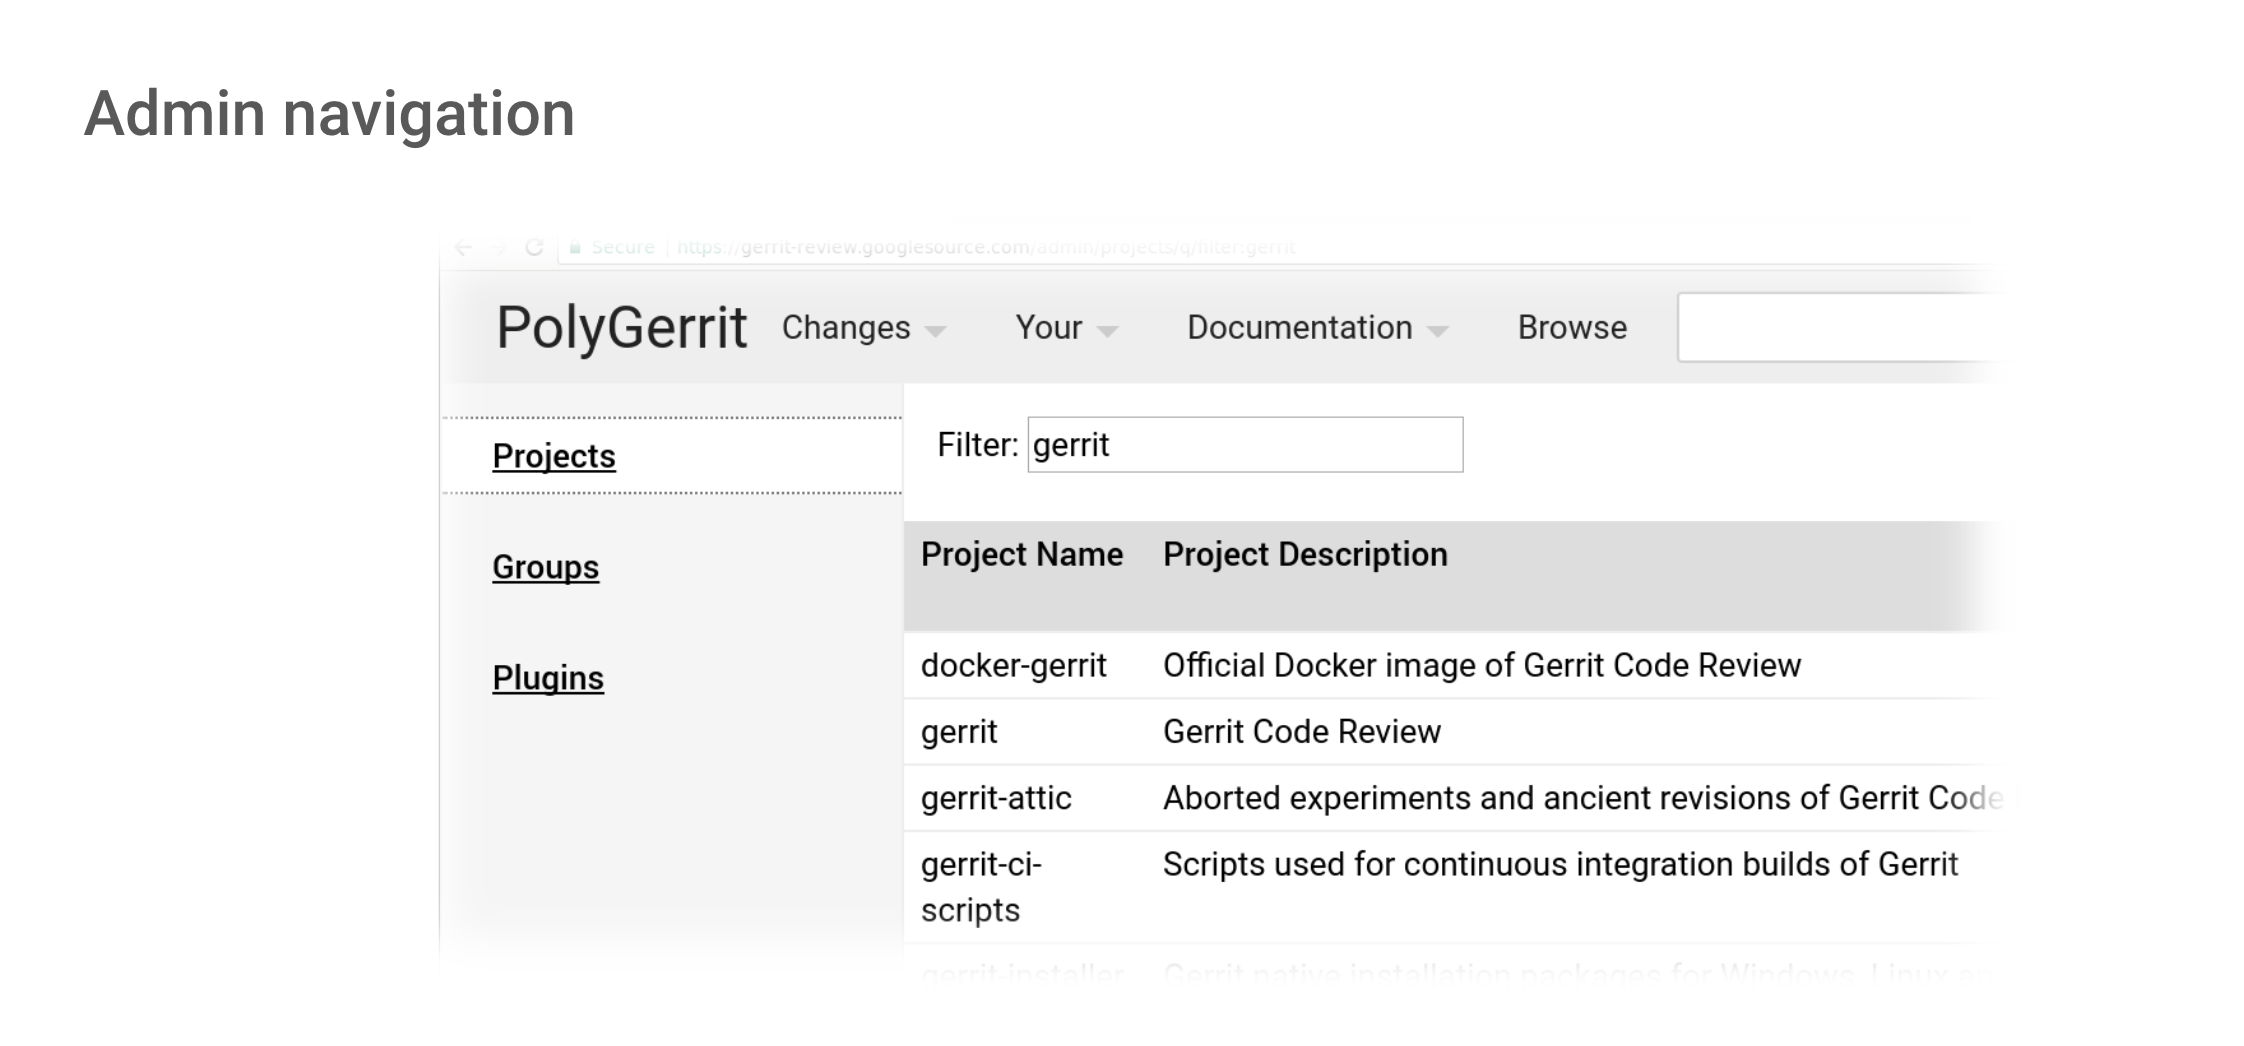Click the browser back arrow icon

[x=463, y=247]
